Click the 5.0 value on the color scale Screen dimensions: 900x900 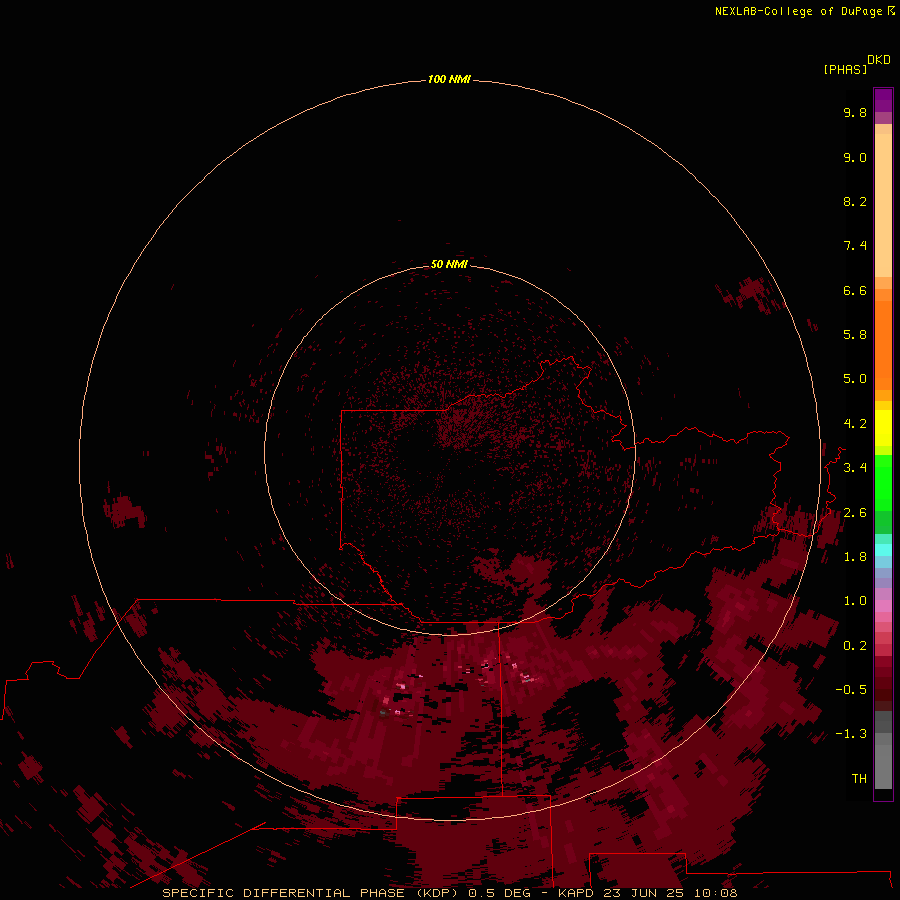[855, 379]
